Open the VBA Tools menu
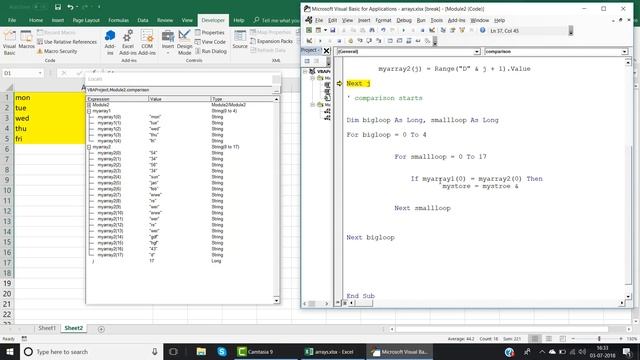The height and width of the screenshot is (360, 640). 436,20
